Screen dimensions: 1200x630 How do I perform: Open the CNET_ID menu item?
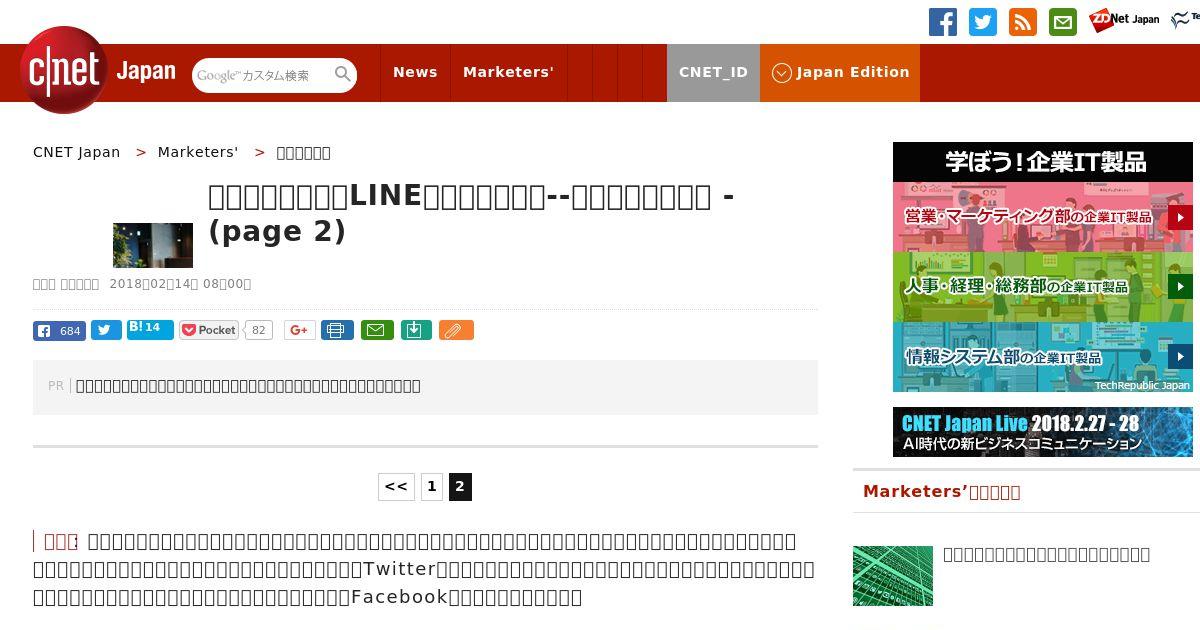[713, 72]
